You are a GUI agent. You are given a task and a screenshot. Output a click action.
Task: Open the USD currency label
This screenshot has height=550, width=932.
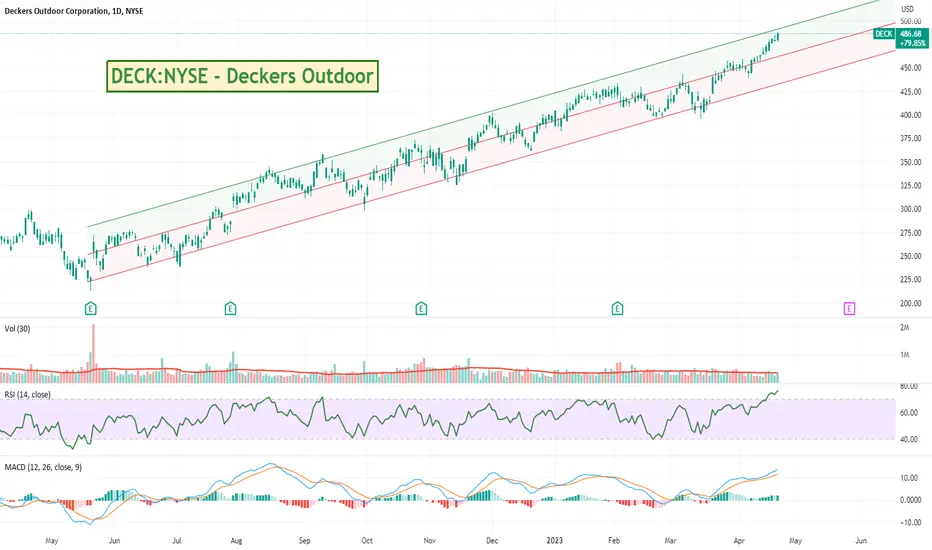(x=907, y=9)
